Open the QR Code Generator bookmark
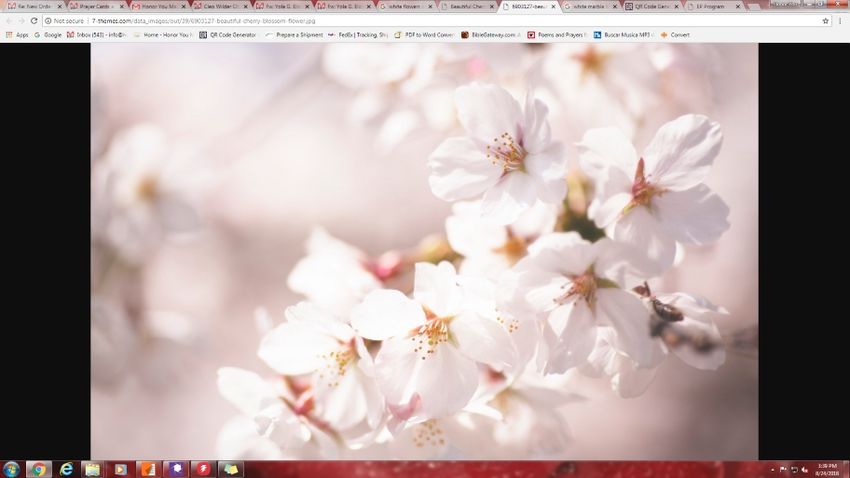 click(228, 35)
